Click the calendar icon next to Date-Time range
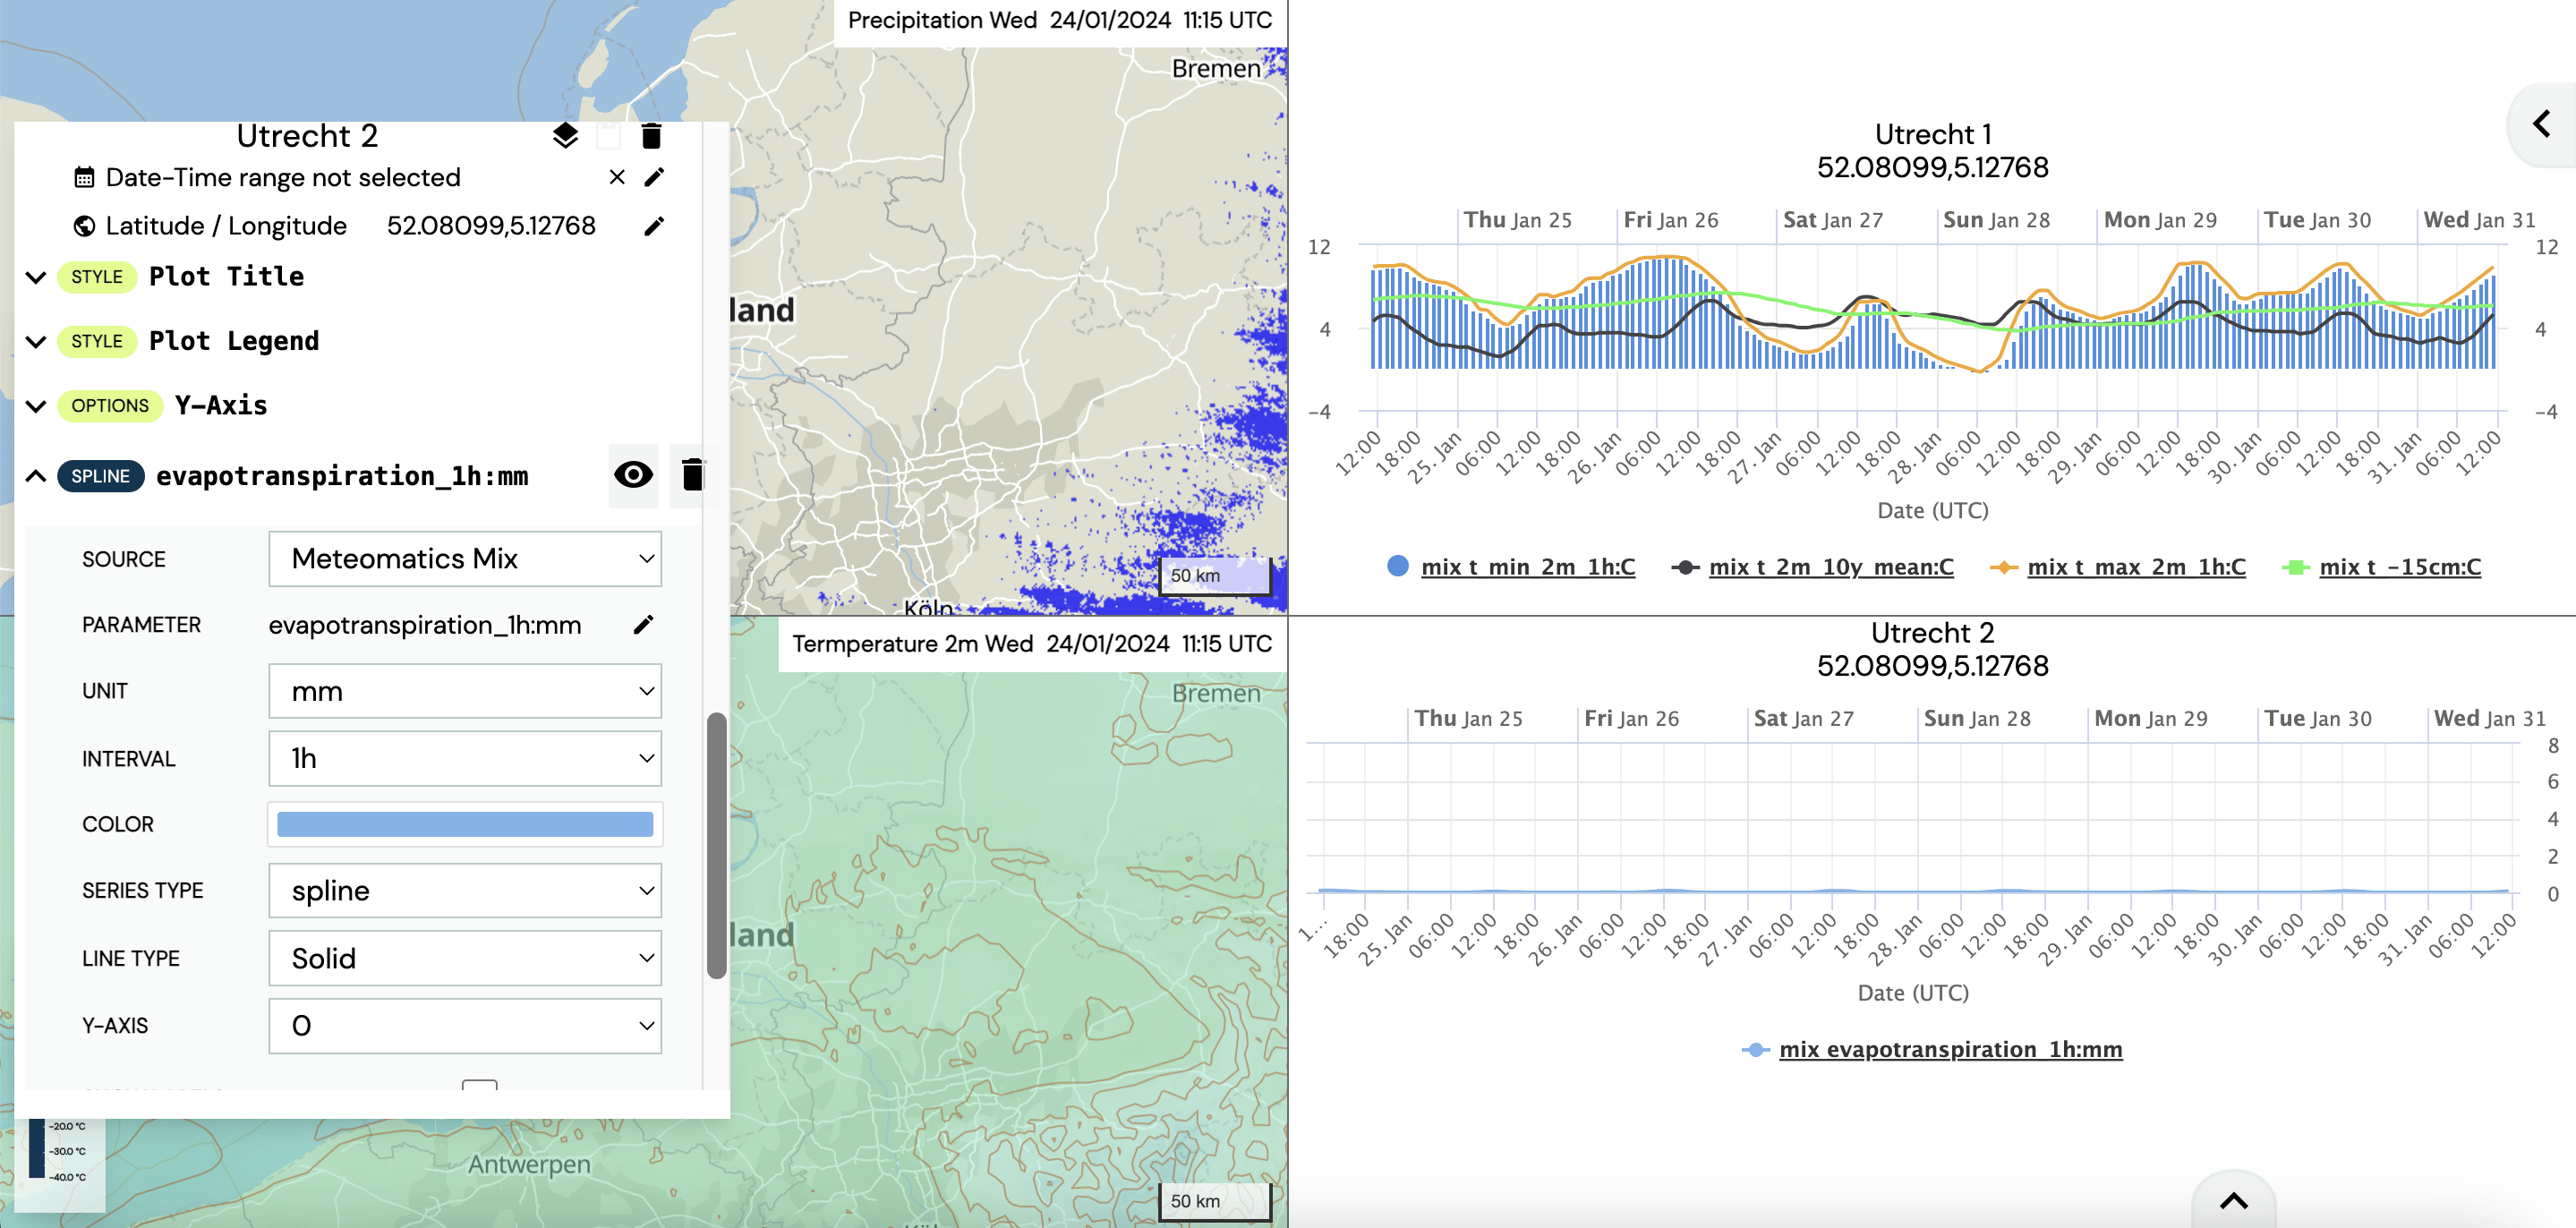Screen dimensions: 2576x1228 [x=84, y=178]
